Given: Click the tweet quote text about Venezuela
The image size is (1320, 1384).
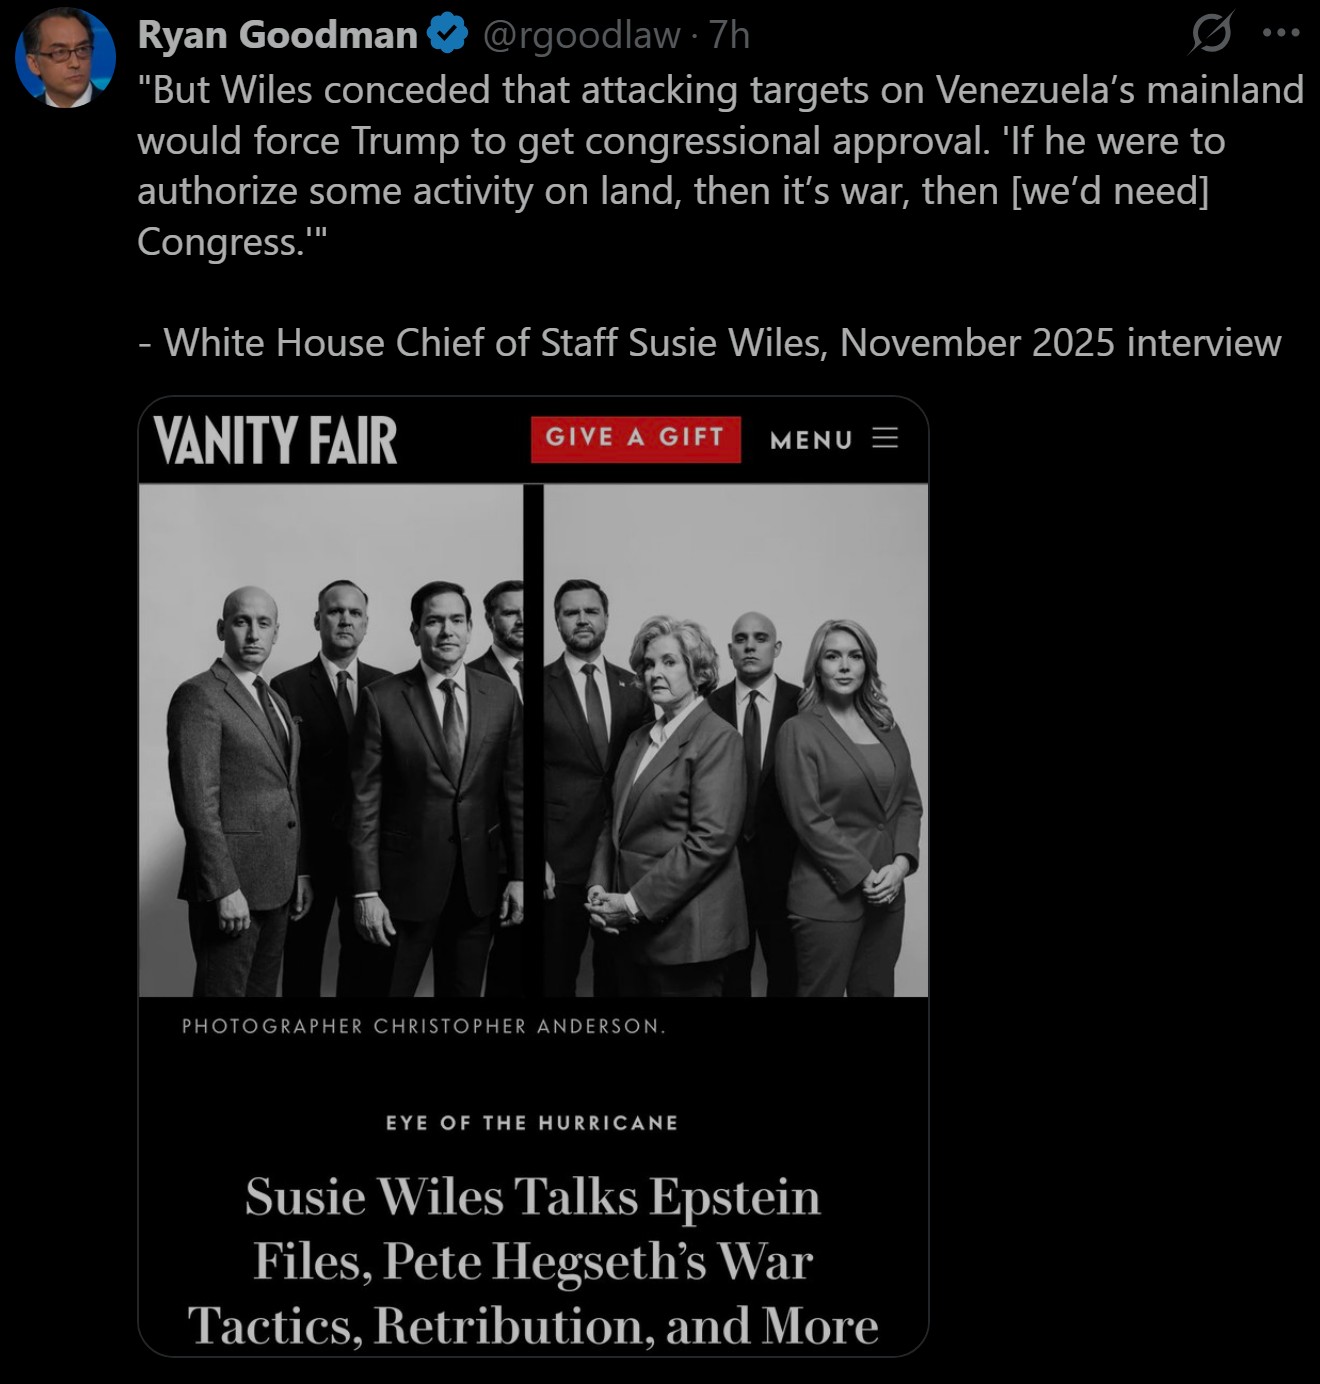Looking at the screenshot, I should (x=720, y=166).
